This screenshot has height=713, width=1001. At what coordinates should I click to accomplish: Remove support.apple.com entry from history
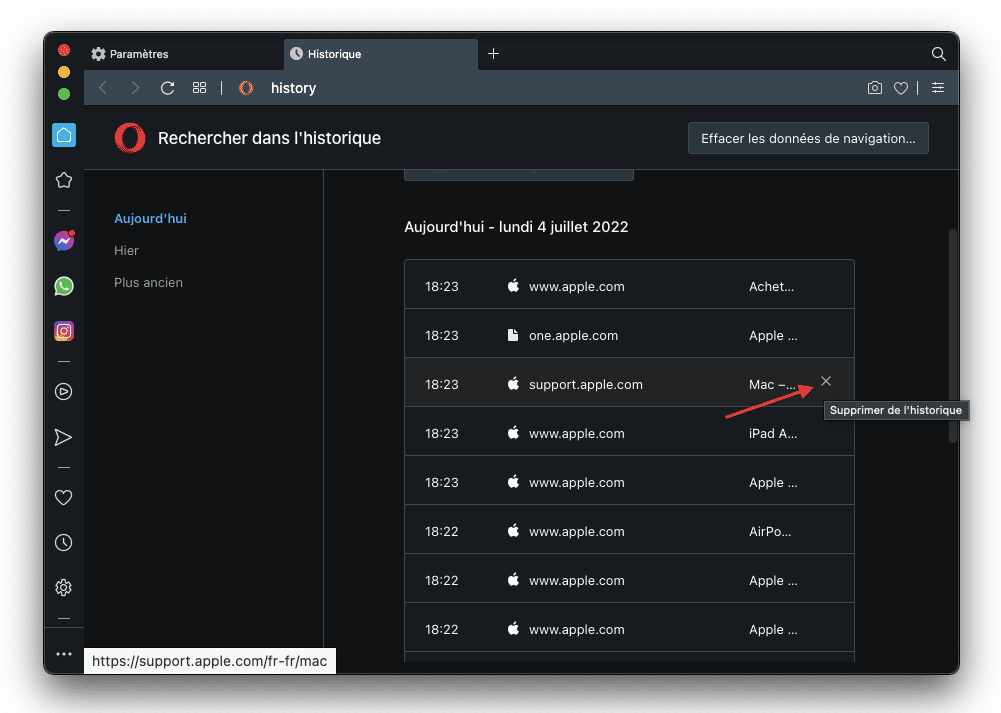[x=826, y=381]
